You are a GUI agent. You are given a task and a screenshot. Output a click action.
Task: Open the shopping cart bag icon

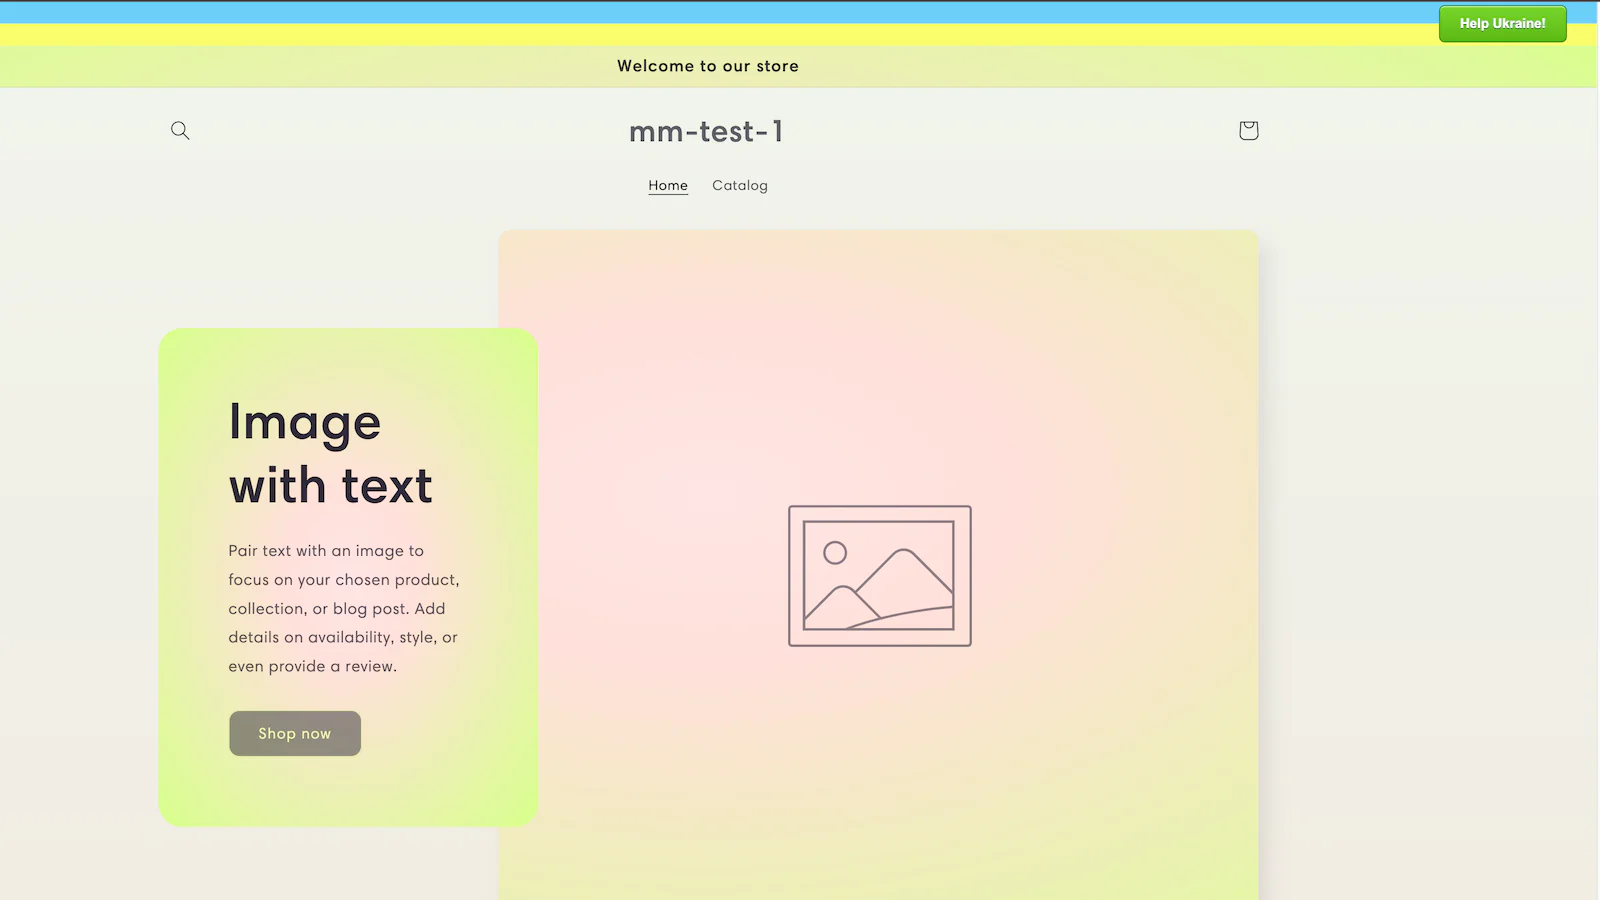pos(1248,131)
